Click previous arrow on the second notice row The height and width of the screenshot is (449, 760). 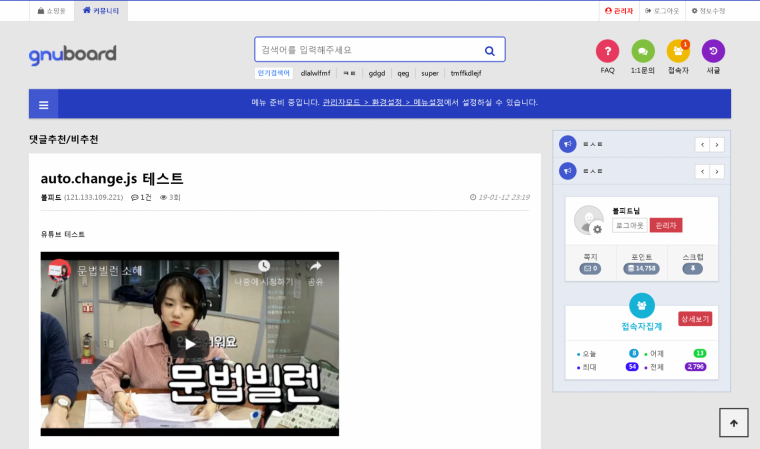pyautogui.click(x=702, y=172)
